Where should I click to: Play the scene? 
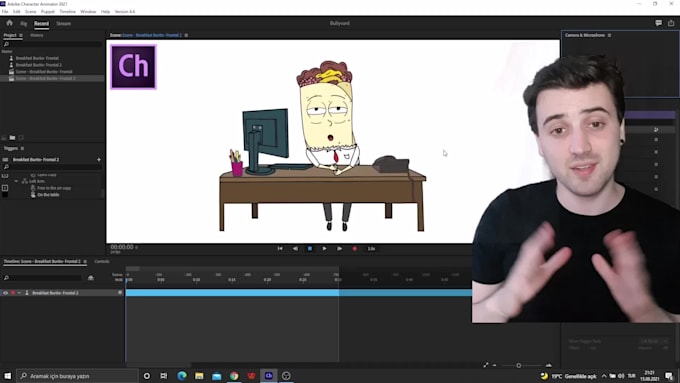pyautogui.click(x=324, y=249)
